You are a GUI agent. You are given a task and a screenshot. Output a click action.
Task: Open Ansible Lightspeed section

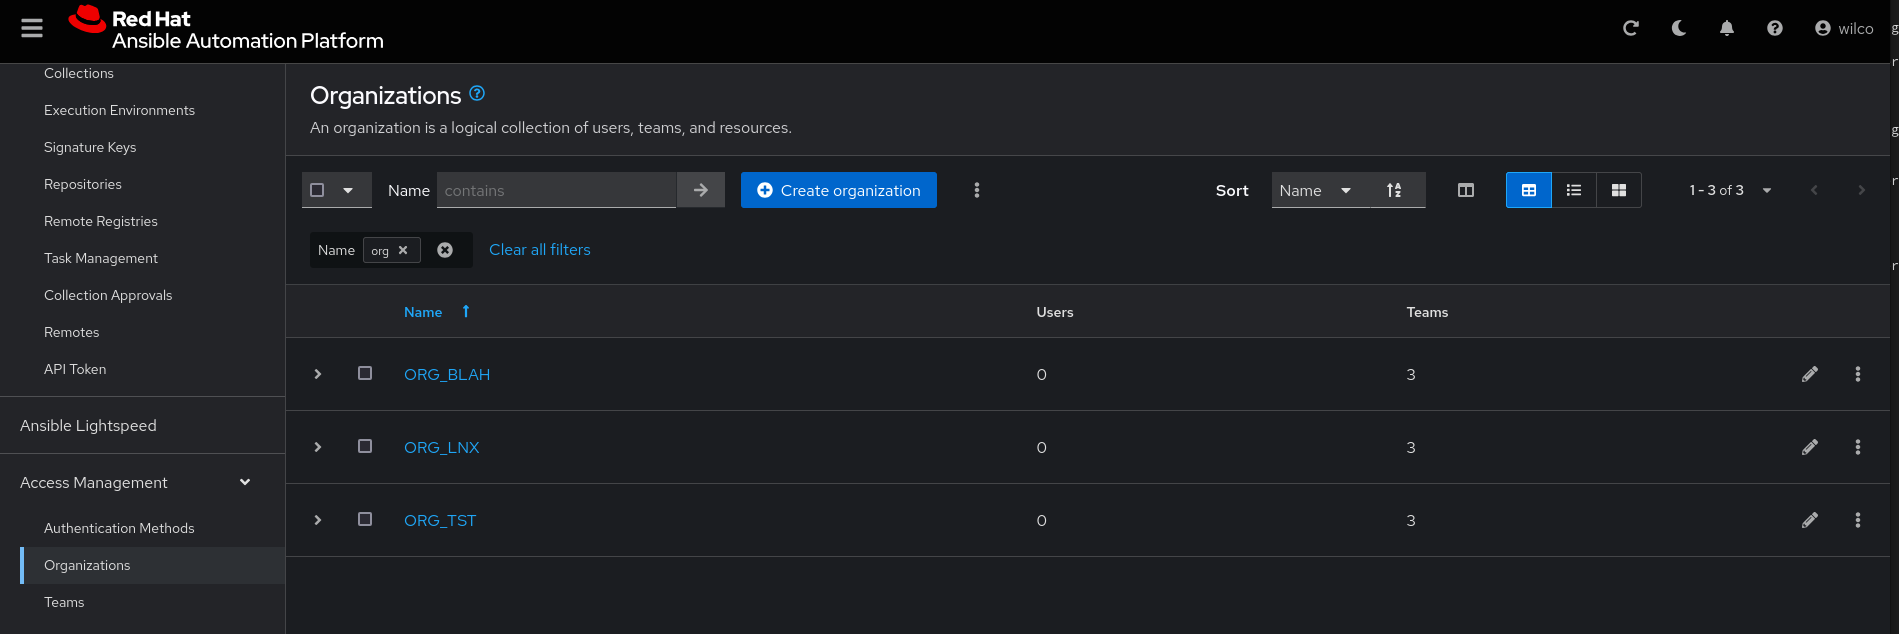click(88, 425)
